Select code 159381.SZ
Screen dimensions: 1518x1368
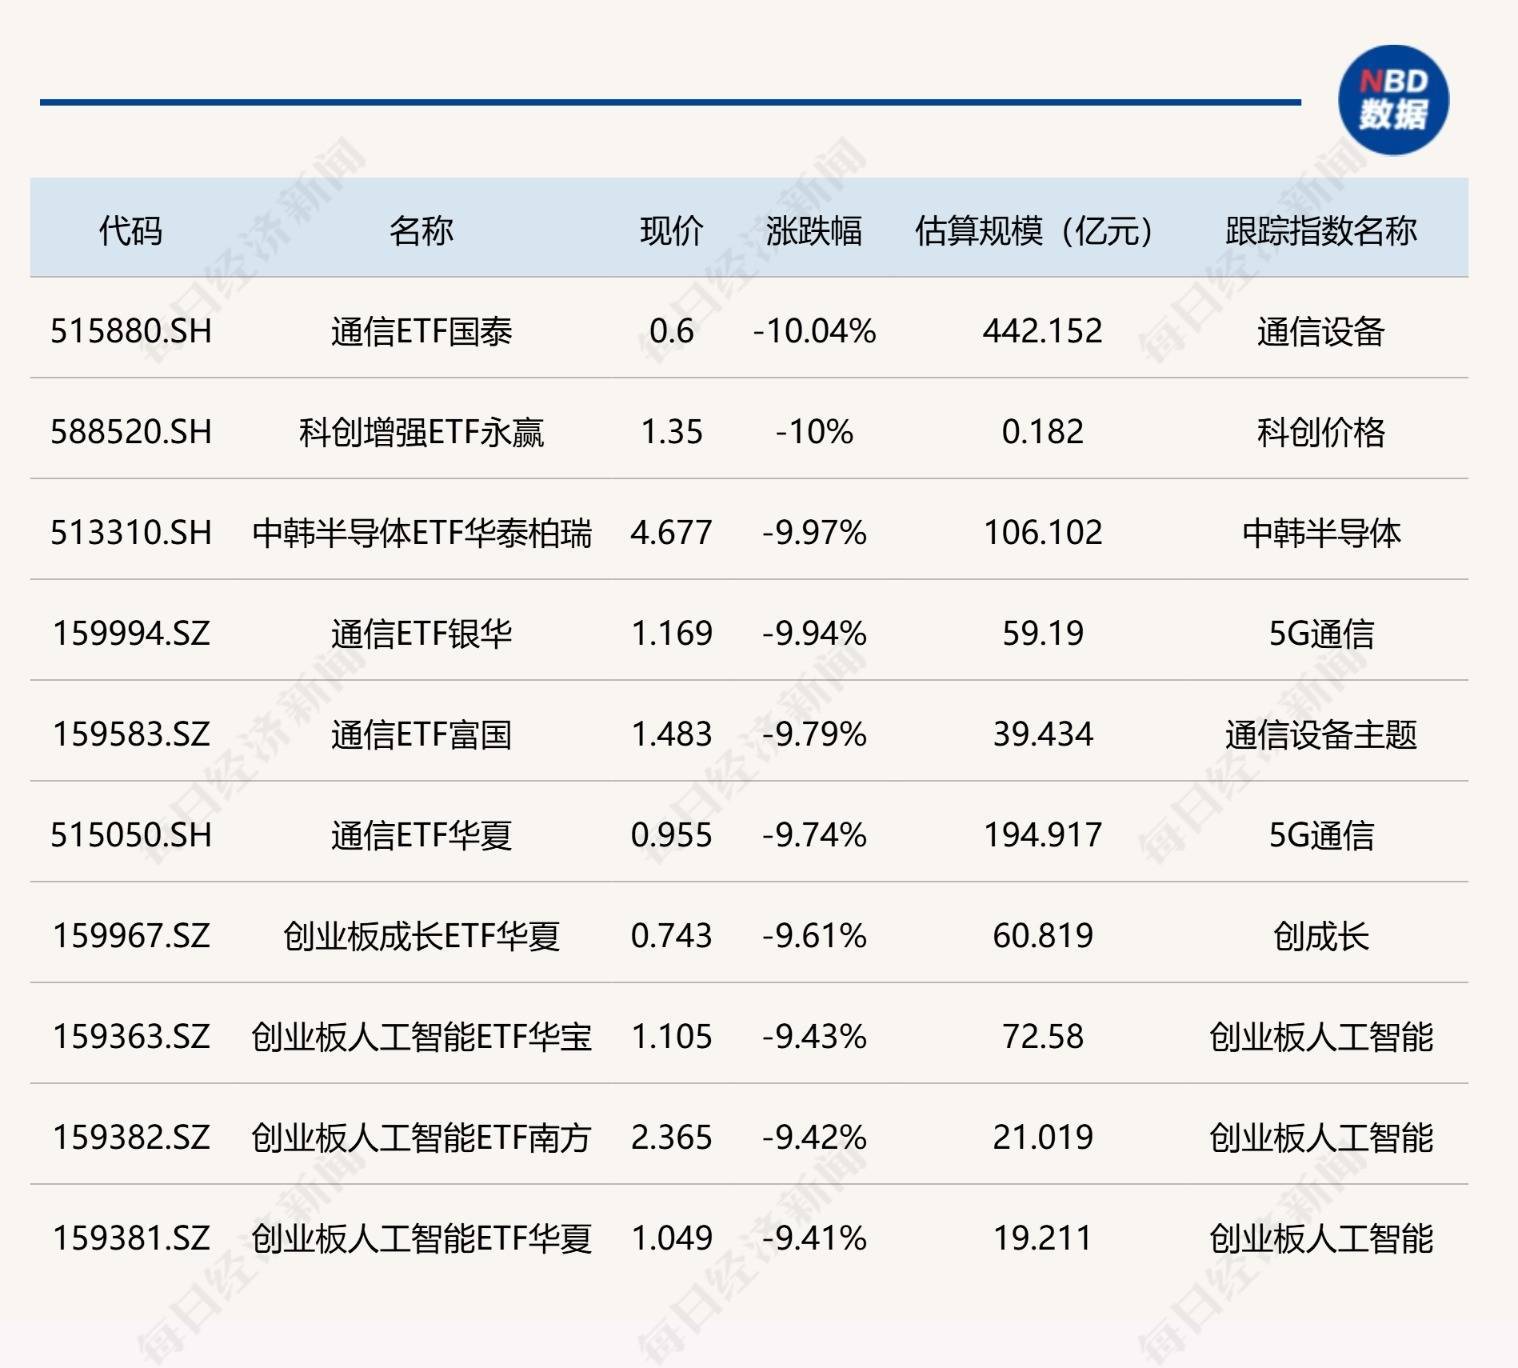coord(131,1239)
